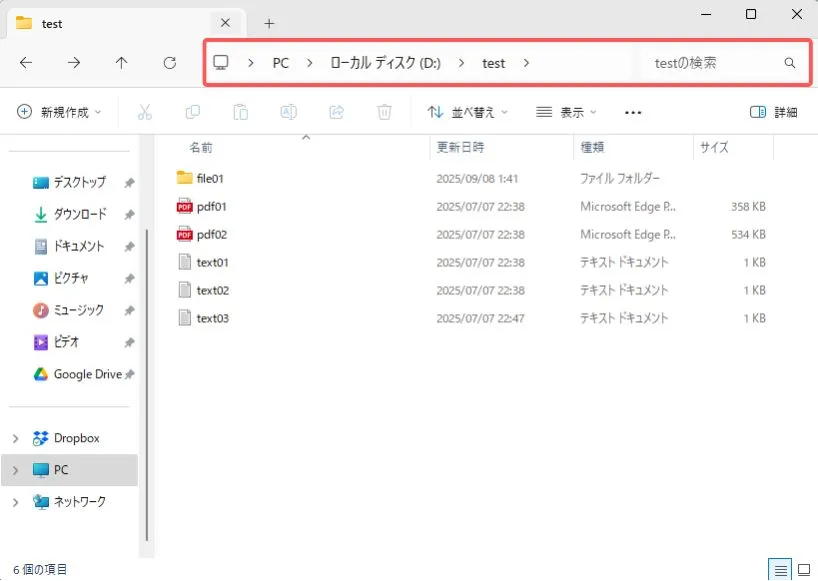Click the Rename icon in toolbar
818x581 pixels.
pyautogui.click(x=288, y=112)
